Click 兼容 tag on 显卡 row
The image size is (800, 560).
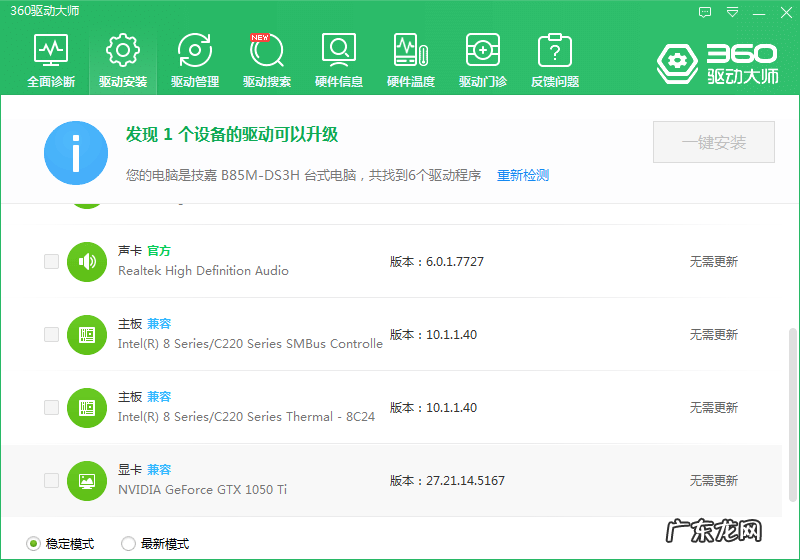point(159,470)
